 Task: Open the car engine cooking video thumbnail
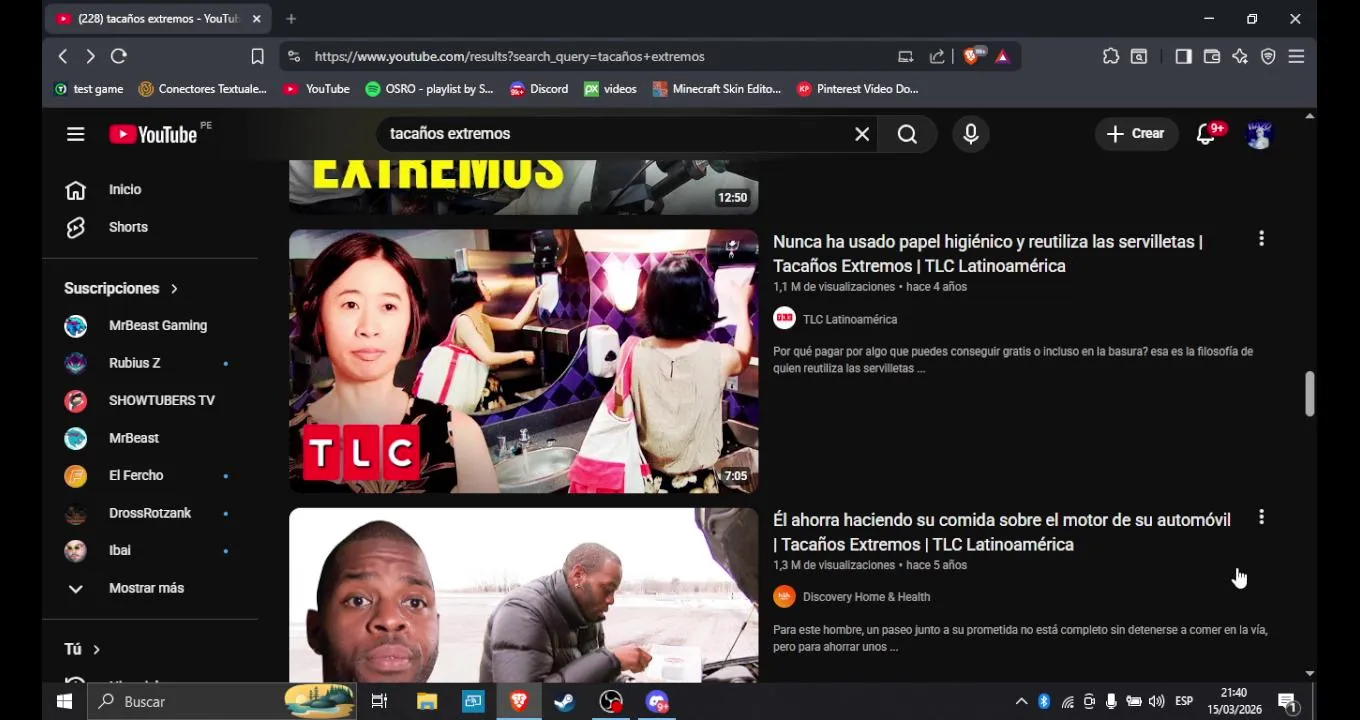[524, 595]
